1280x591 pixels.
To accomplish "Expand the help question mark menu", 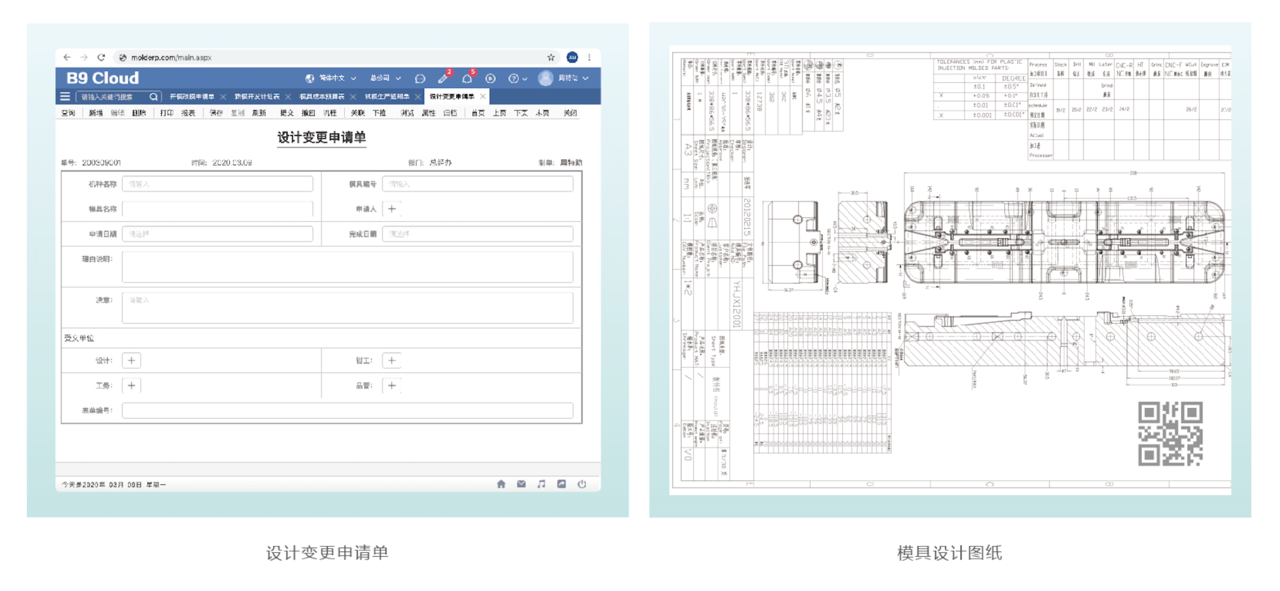I will (x=516, y=78).
